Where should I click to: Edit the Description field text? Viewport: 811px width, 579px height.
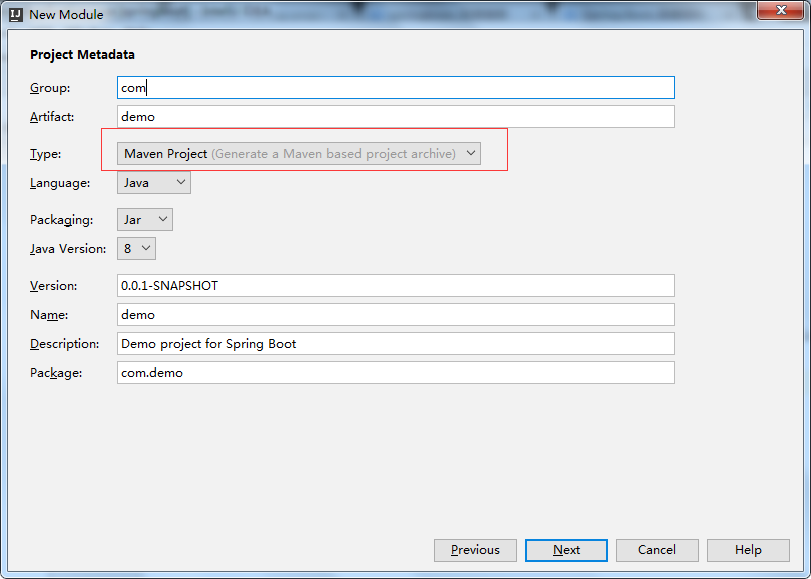click(396, 344)
